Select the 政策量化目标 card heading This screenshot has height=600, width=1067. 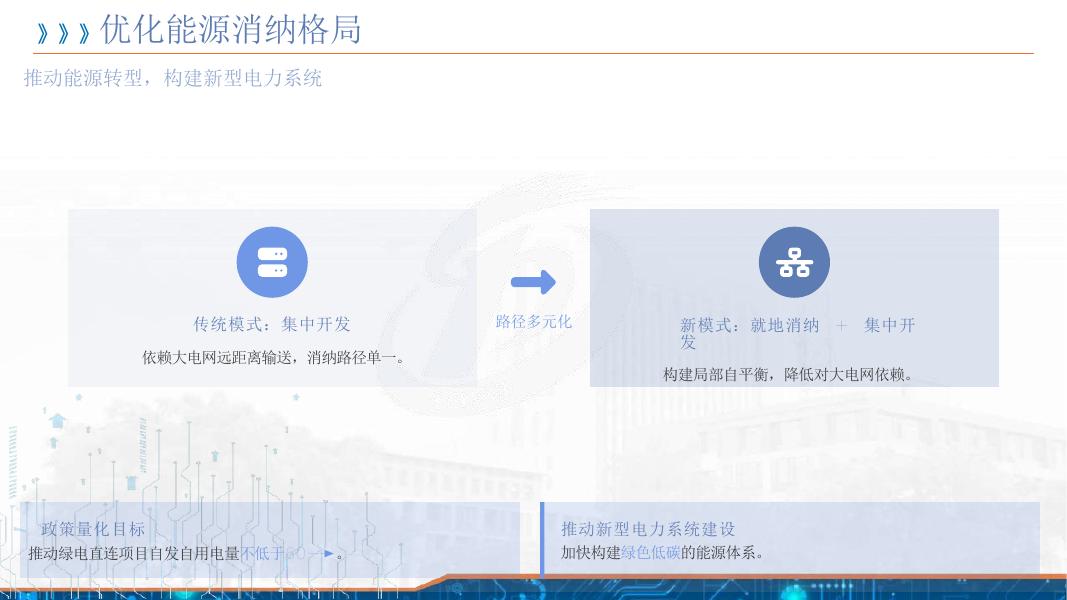[x=93, y=529]
